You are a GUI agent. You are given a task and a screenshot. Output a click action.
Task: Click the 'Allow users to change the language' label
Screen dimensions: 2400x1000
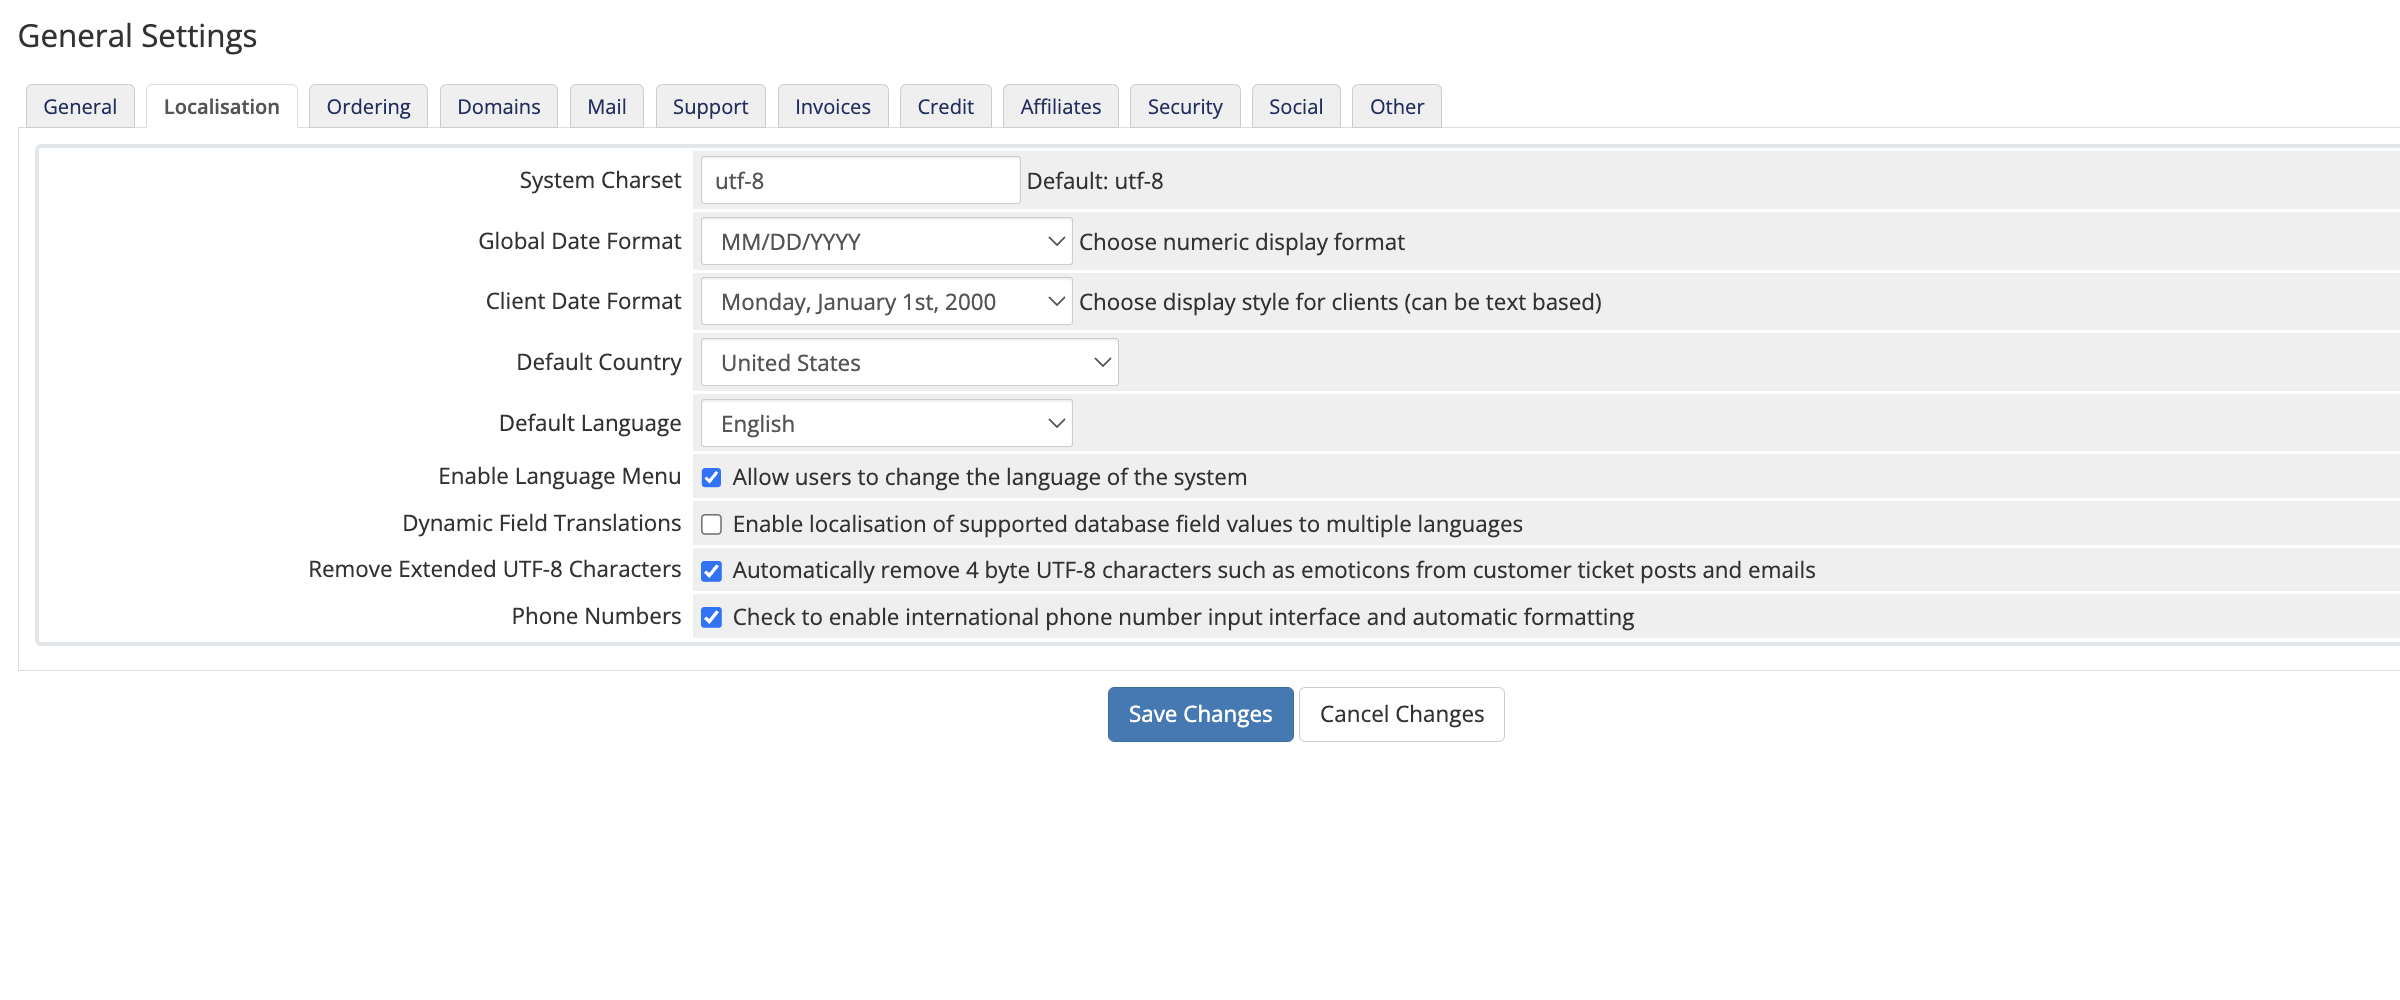[x=989, y=477]
